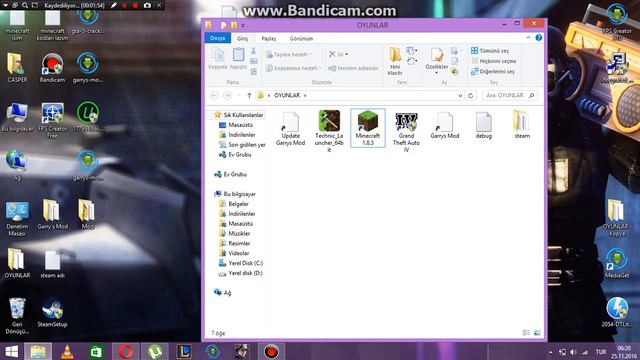Open the Sil delete dropdown
Image resolution: width=640 pixels, height=360 pixels.
[338, 54]
